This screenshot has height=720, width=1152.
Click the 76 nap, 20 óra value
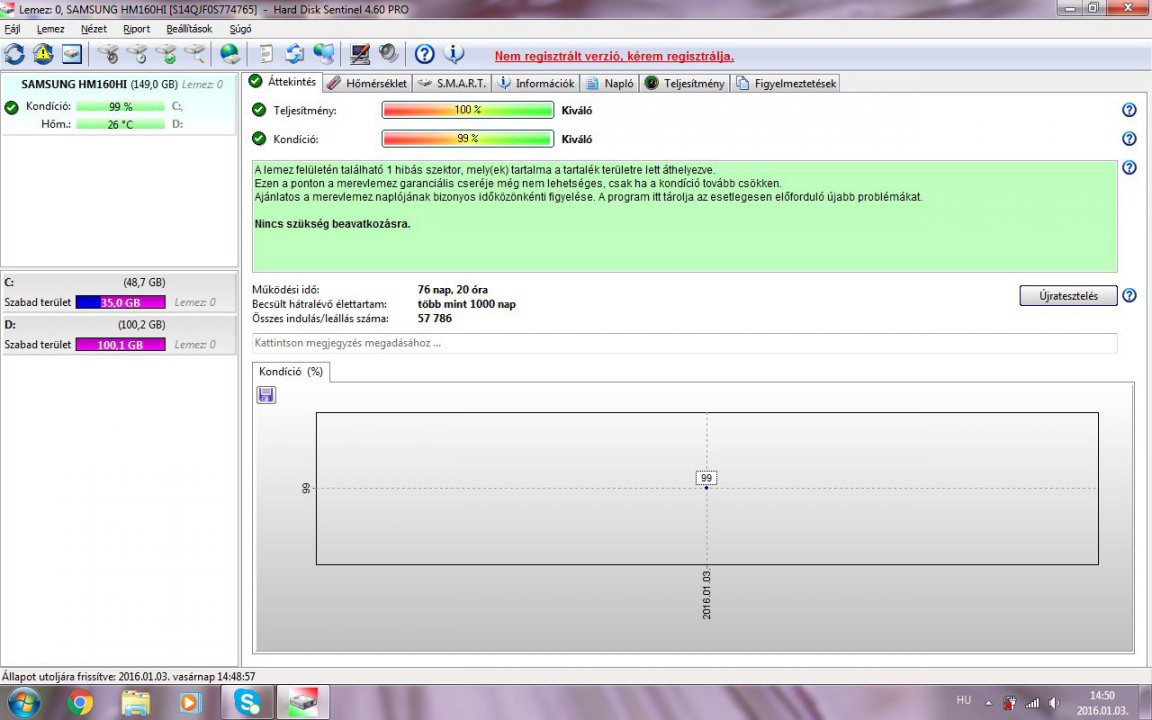pos(453,289)
